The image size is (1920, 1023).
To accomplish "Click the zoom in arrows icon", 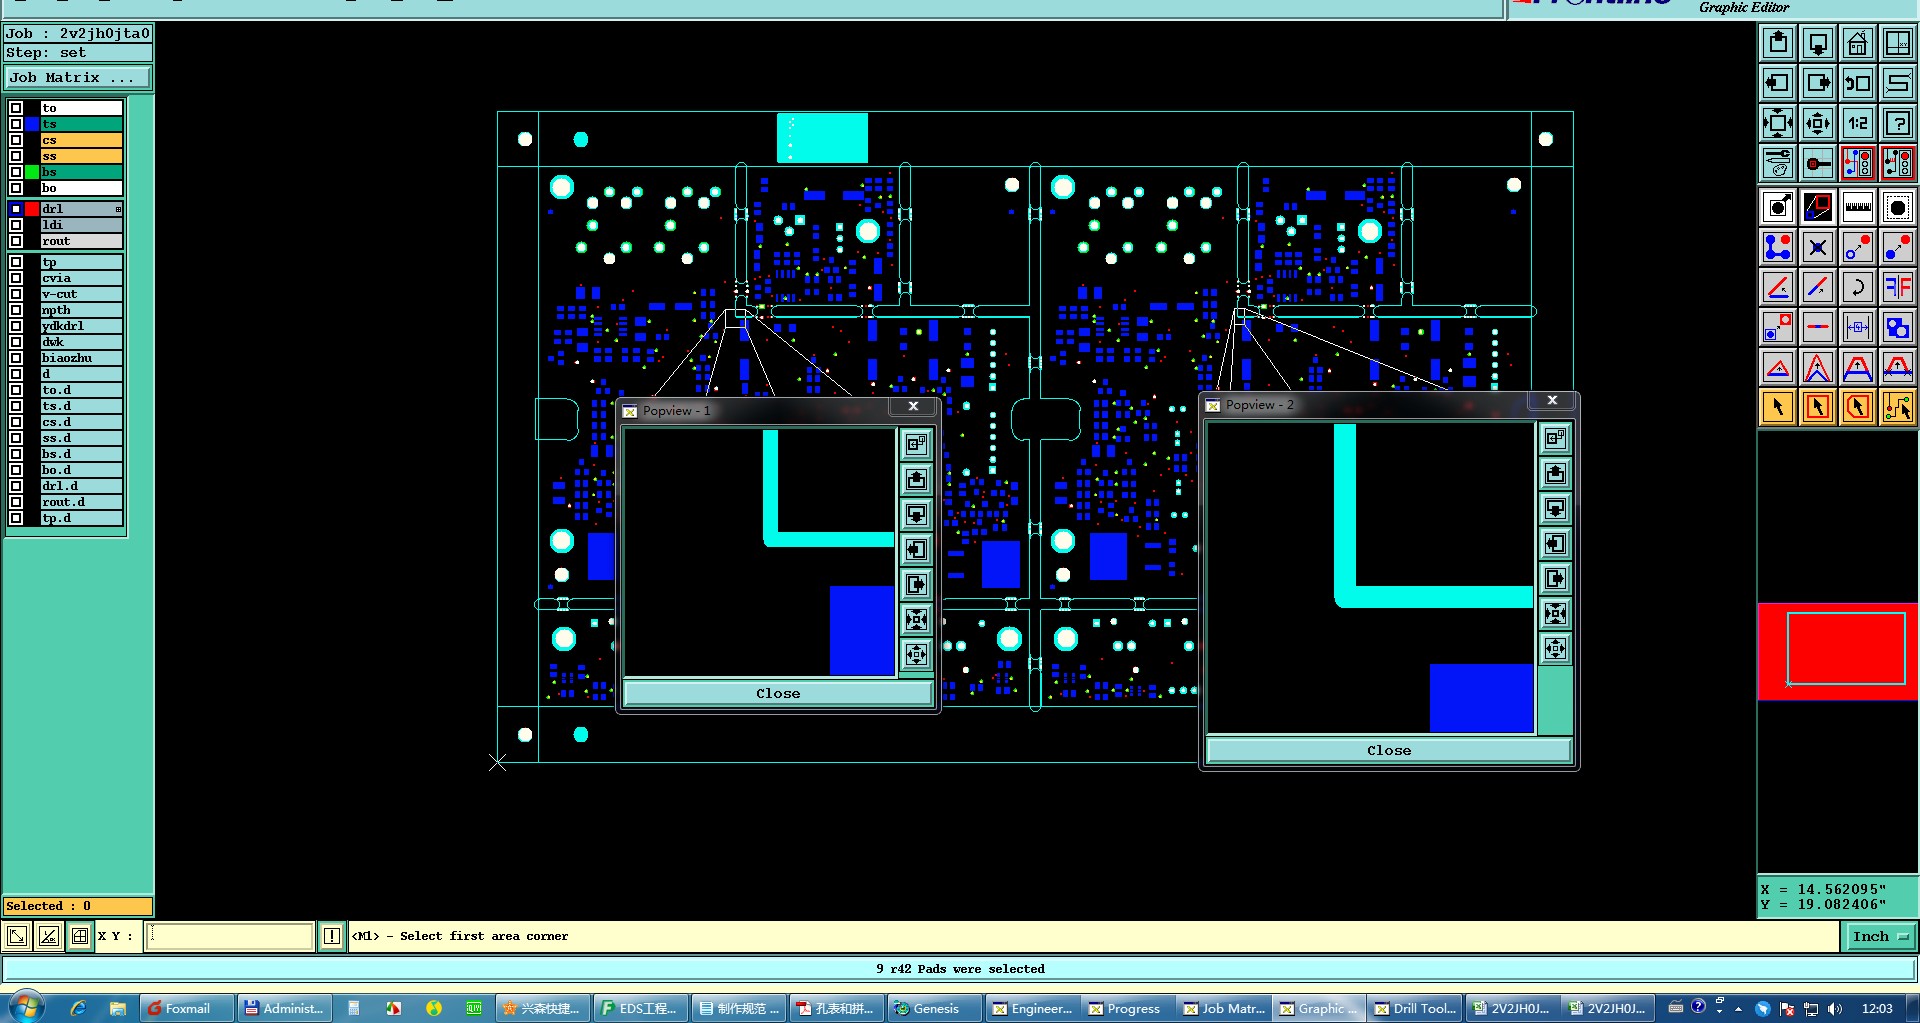I will 1818,123.
